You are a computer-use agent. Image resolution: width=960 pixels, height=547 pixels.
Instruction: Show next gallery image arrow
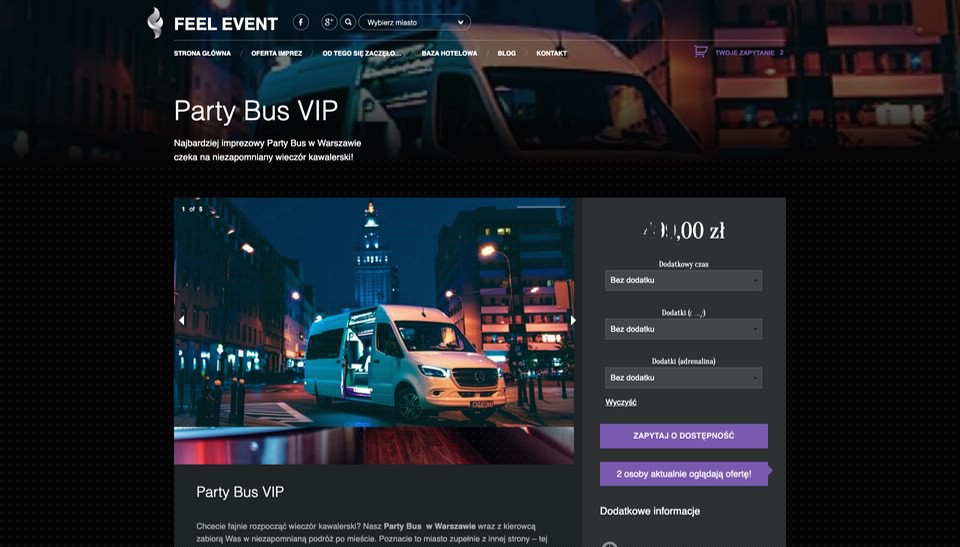(x=573, y=320)
